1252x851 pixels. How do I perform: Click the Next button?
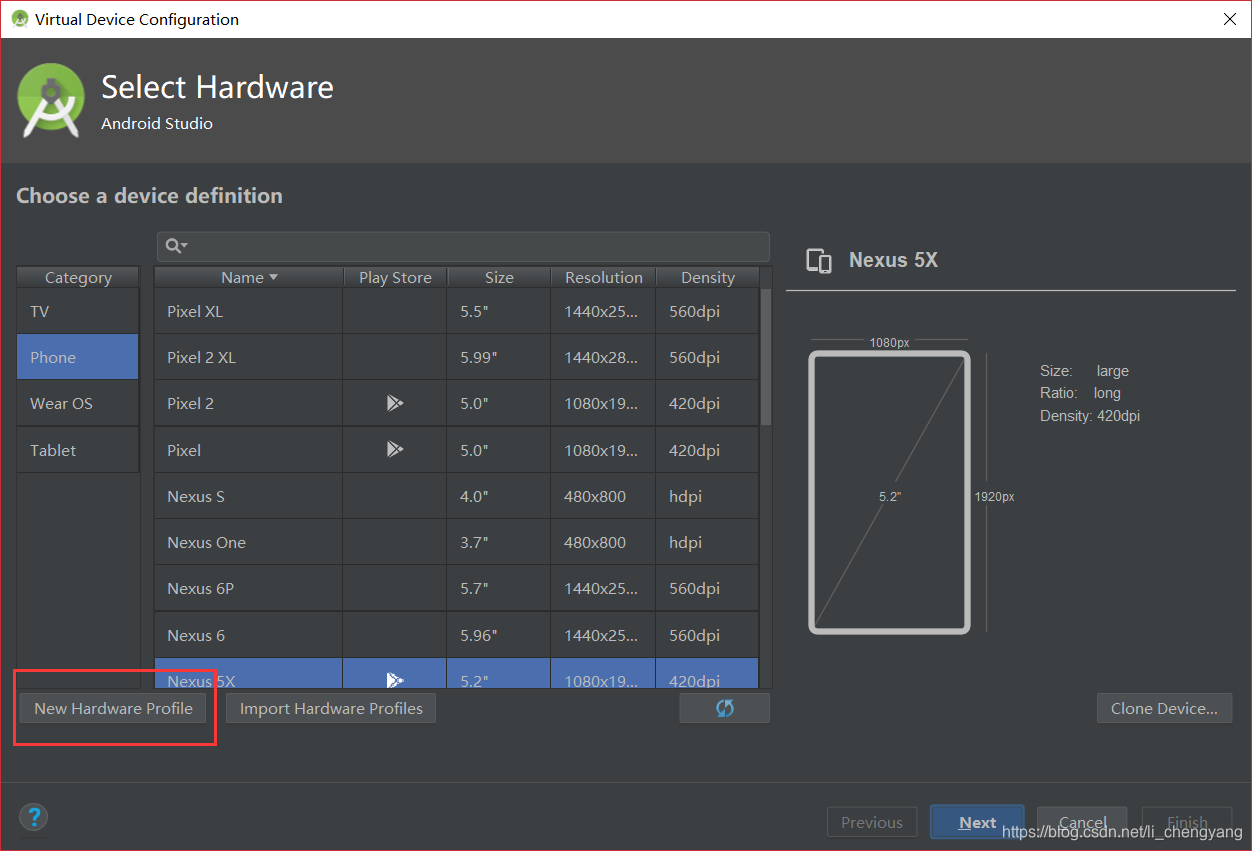977,822
